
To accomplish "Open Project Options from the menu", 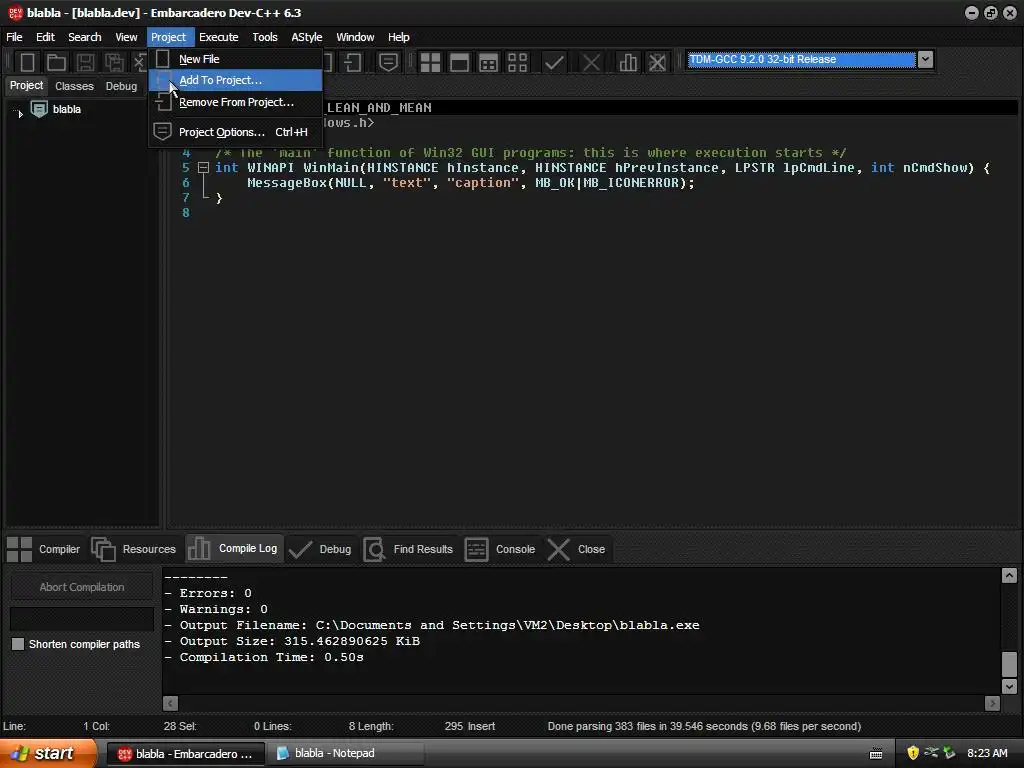I will click(235, 132).
